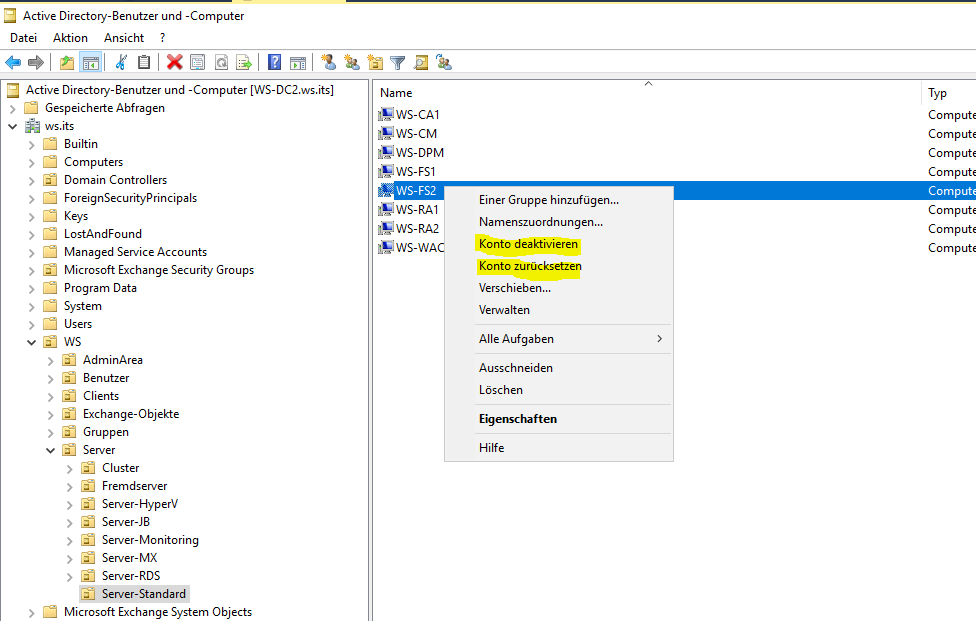Click the application icon in title bar
This screenshot has width=976, height=621.
coord(10,16)
